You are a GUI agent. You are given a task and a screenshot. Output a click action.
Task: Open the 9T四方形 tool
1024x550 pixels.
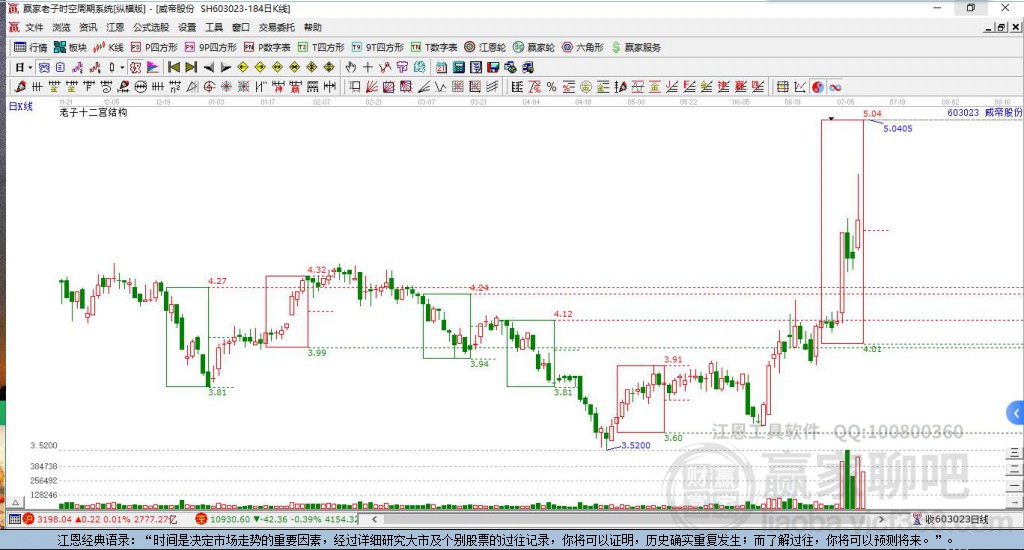pos(377,47)
